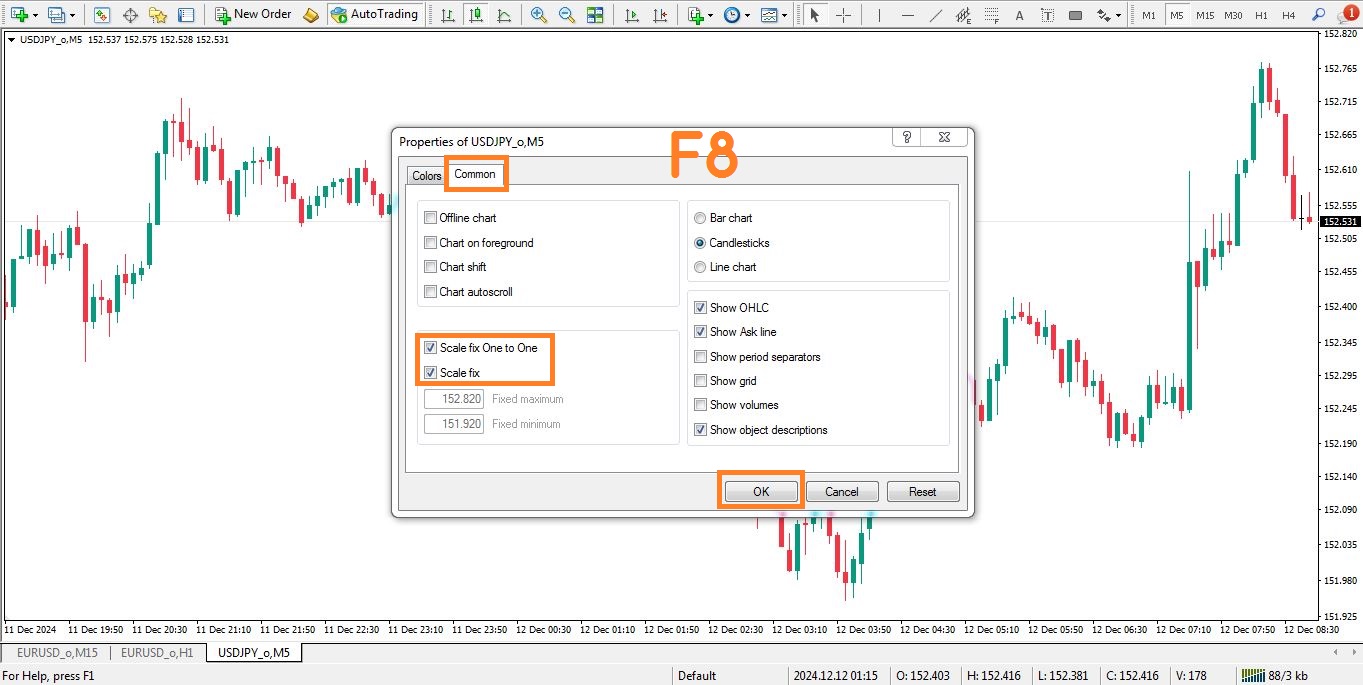This screenshot has width=1363, height=685.
Task: Open the new chart dropdown arrow
Action: click(x=36, y=15)
